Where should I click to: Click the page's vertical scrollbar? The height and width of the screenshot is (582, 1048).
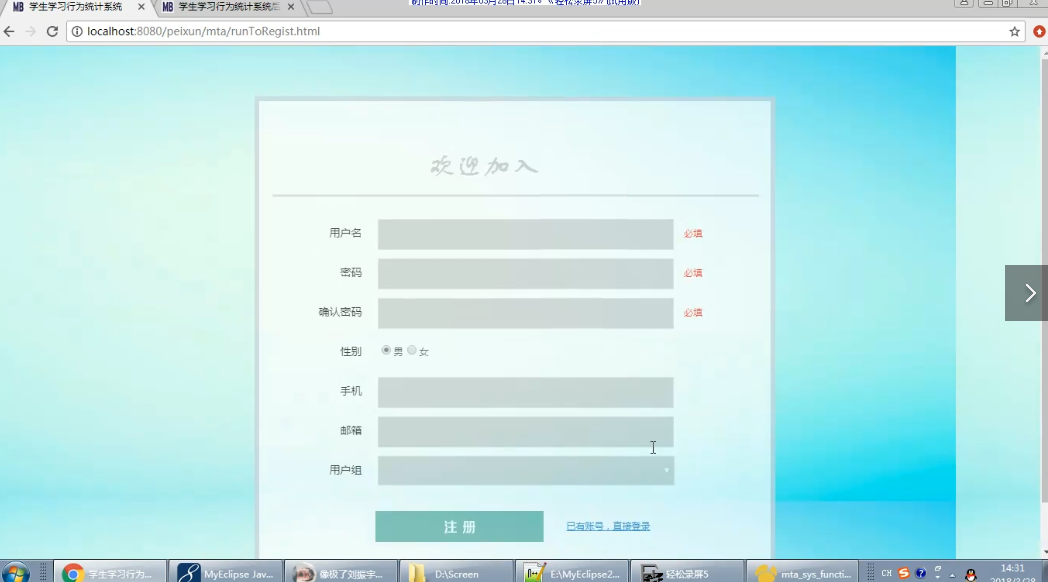[x=1045, y=281]
